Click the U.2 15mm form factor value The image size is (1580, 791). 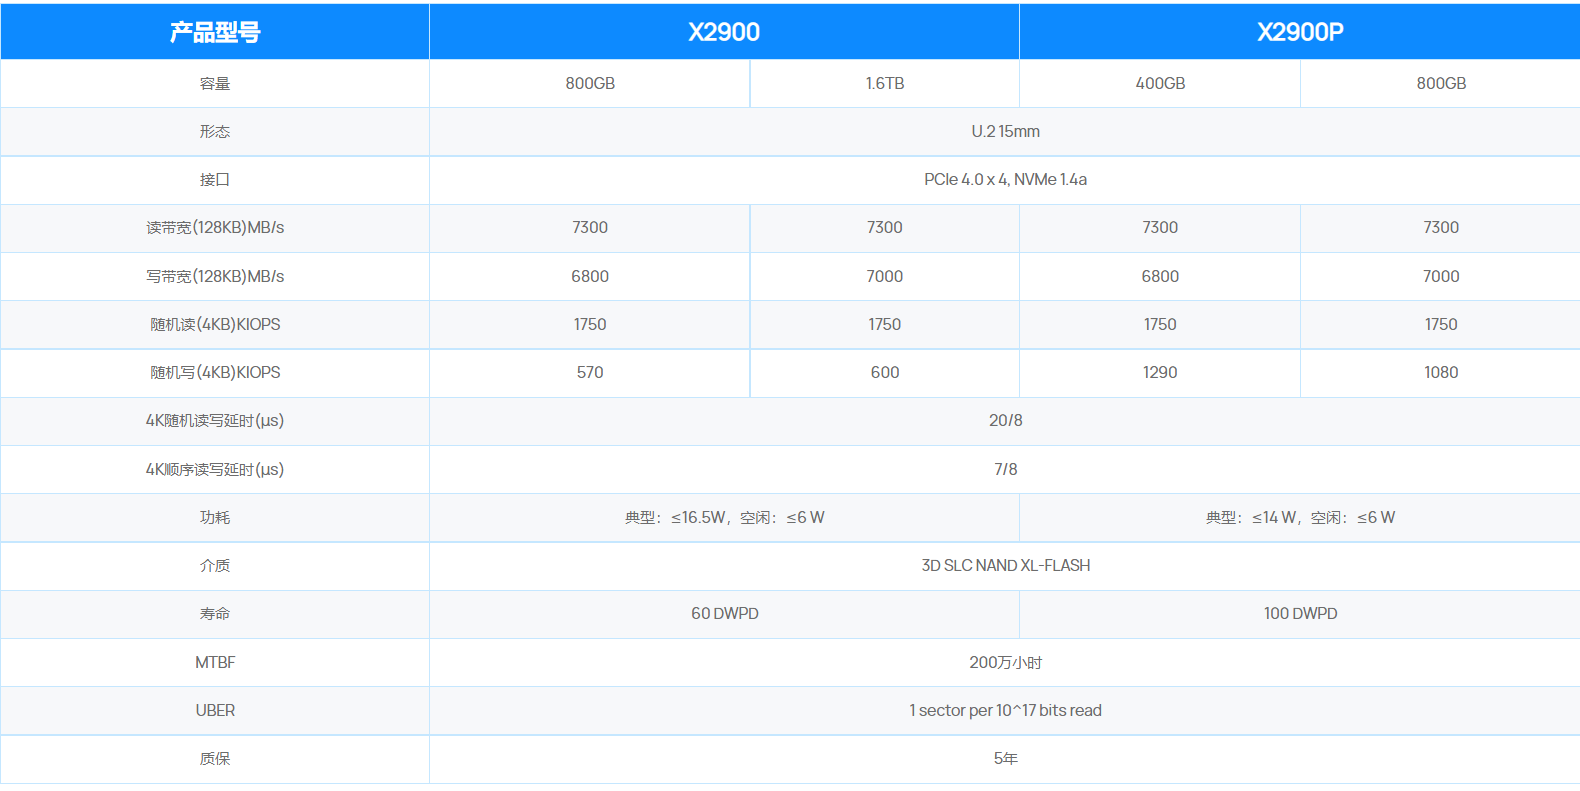pyautogui.click(x=1005, y=132)
